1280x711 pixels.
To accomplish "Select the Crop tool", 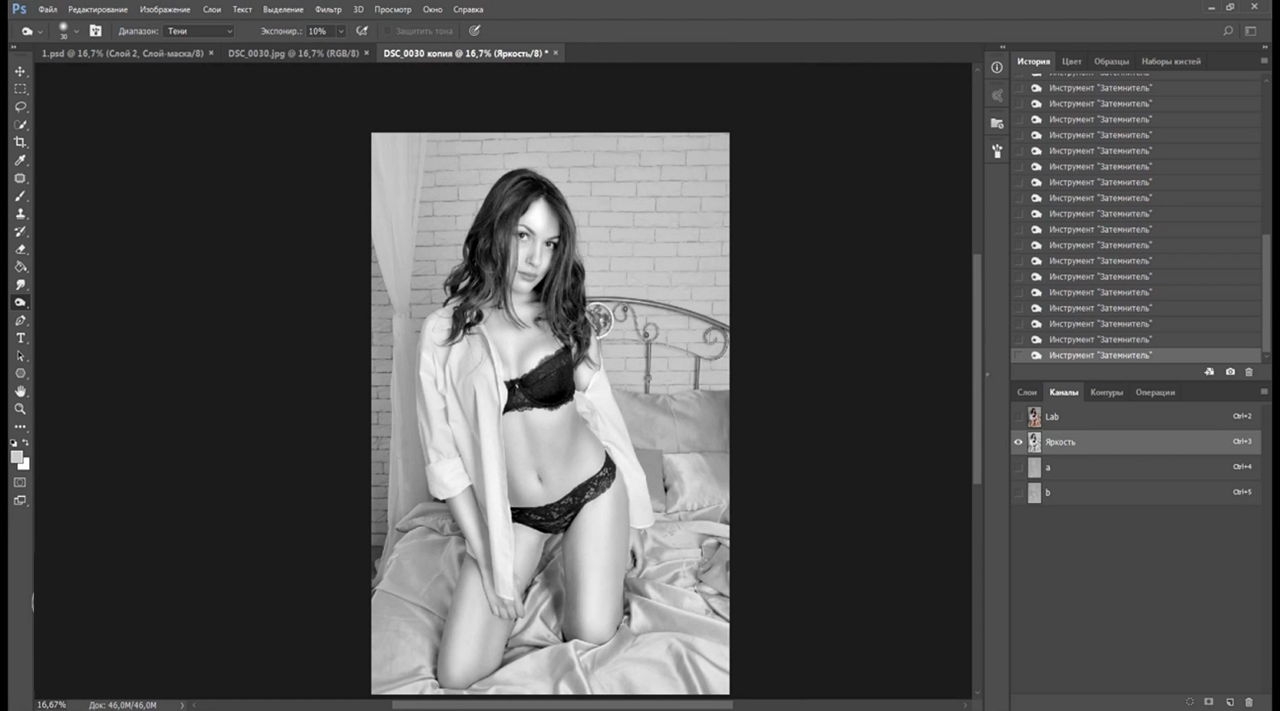I will coord(20,142).
